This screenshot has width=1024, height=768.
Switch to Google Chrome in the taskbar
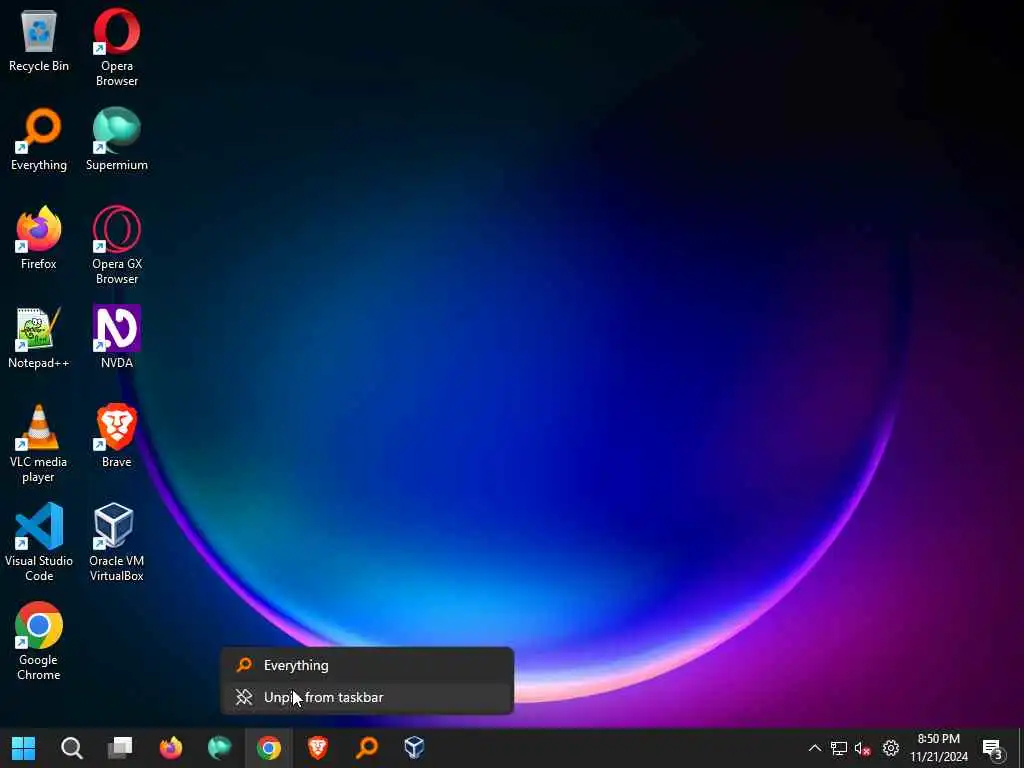268,748
